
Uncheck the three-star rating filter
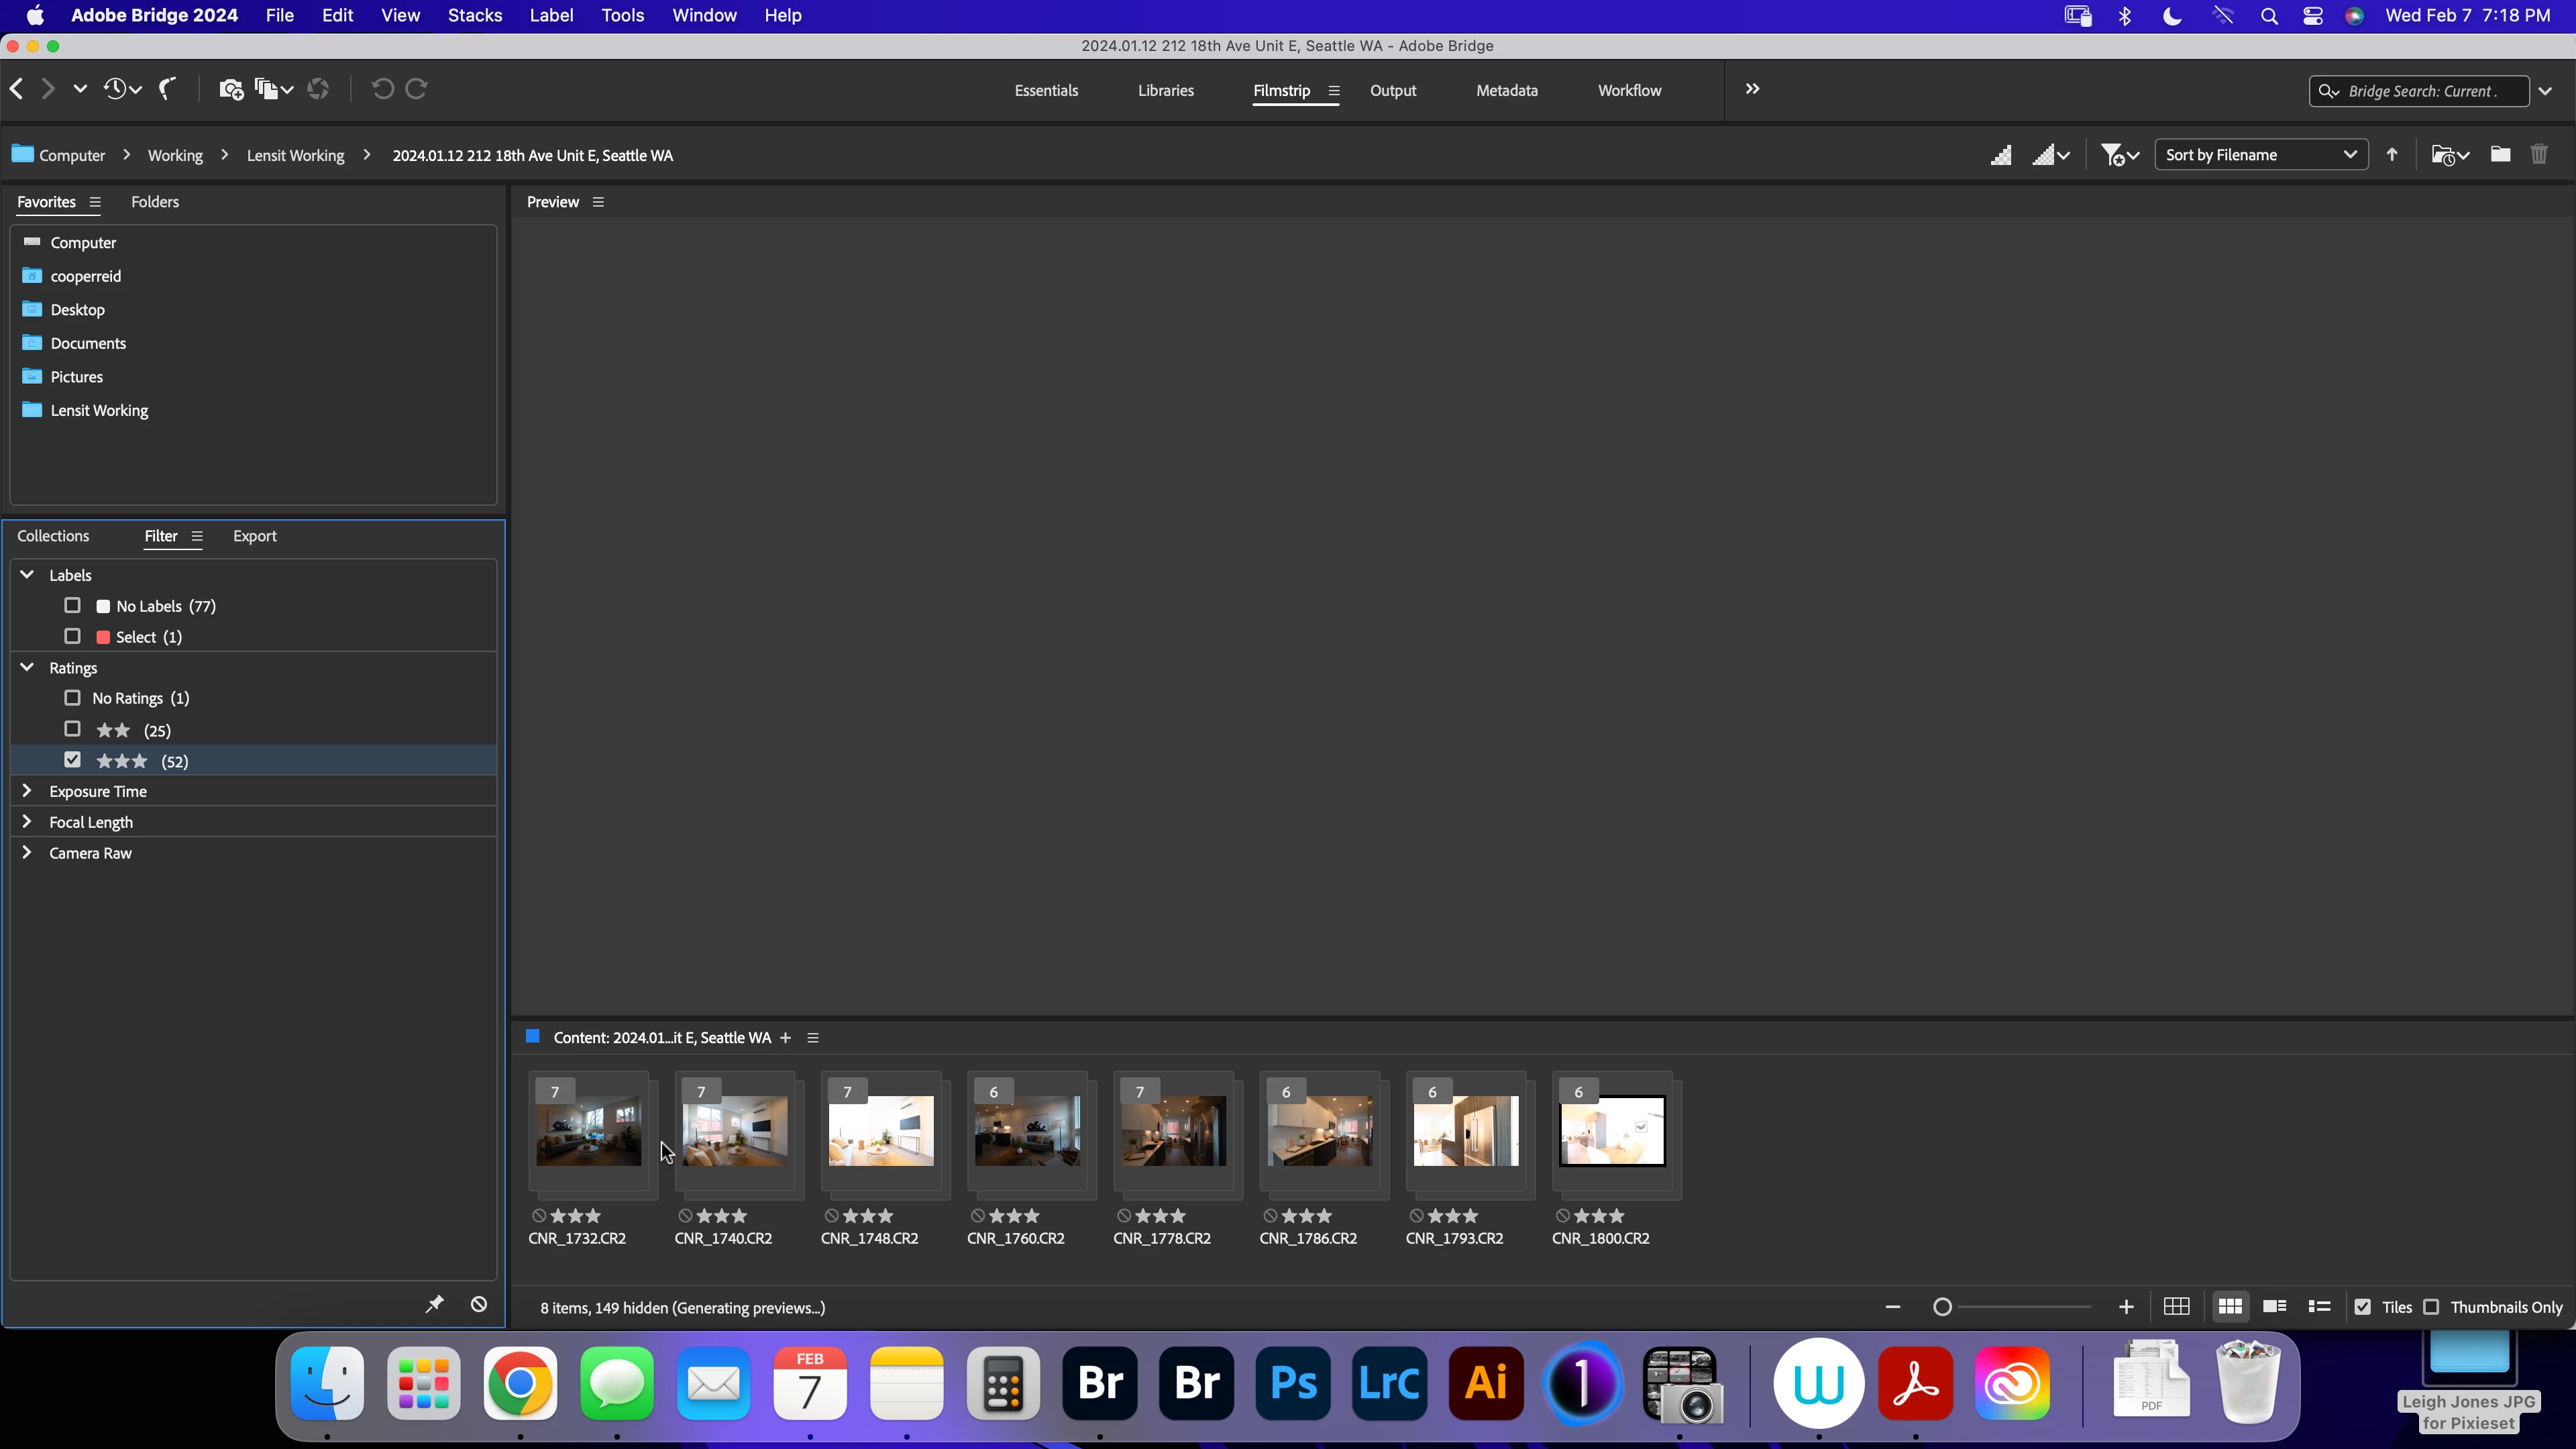[x=72, y=760]
